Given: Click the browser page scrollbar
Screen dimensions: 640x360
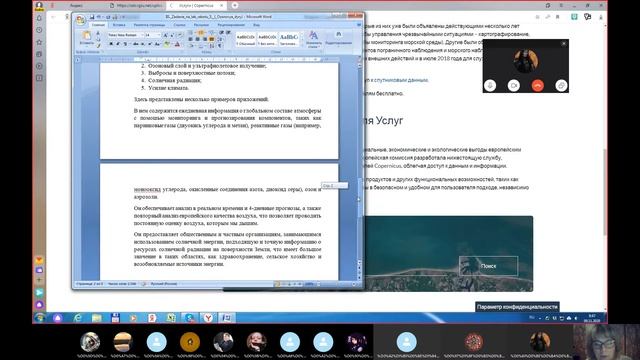Looking at the screenshot, I should click(604, 192).
